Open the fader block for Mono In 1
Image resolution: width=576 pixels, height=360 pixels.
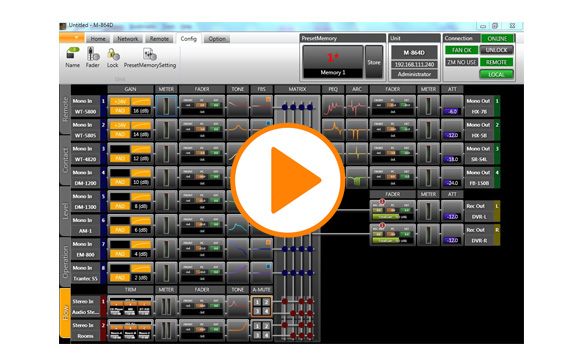pos(202,106)
